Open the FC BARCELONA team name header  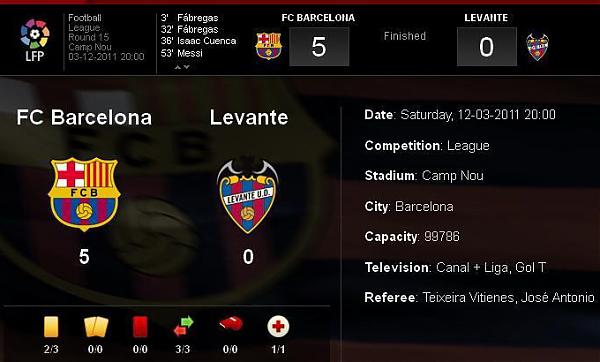click(x=318, y=18)
